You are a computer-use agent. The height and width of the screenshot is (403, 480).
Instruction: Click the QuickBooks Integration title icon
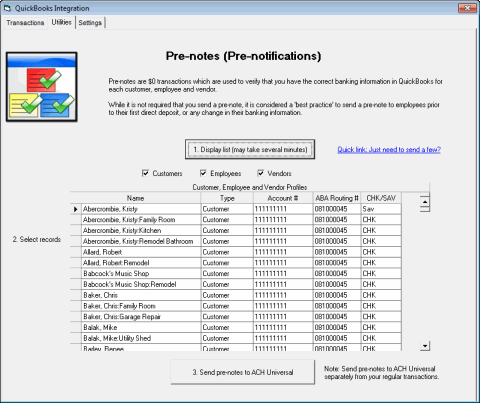click(7, 8)
